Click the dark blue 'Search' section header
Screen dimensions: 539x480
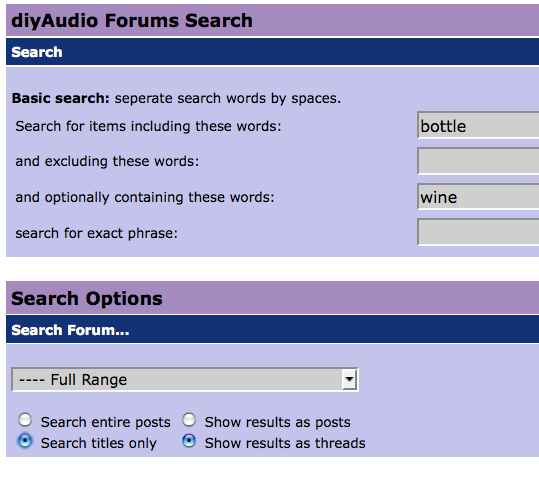[x=273, y=52]
